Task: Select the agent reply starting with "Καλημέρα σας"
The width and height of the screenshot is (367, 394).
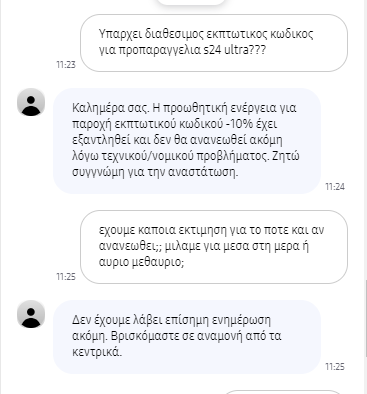Action: [x=187, y=141]
